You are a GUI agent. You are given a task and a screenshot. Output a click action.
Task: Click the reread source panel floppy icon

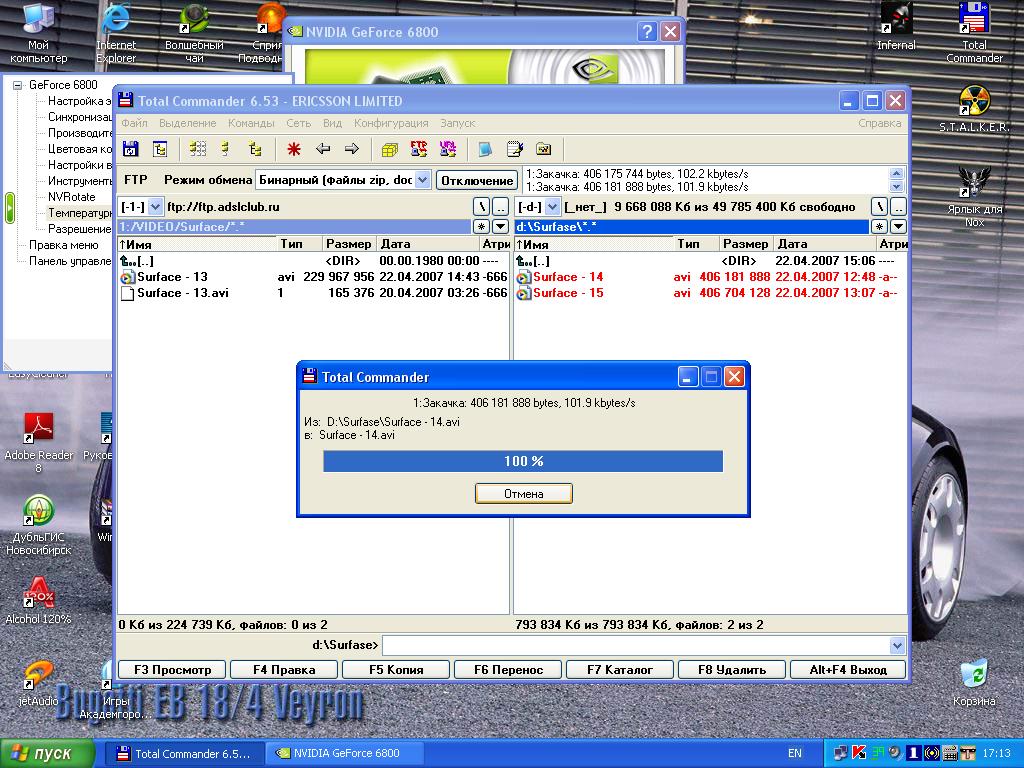point(131,150)
